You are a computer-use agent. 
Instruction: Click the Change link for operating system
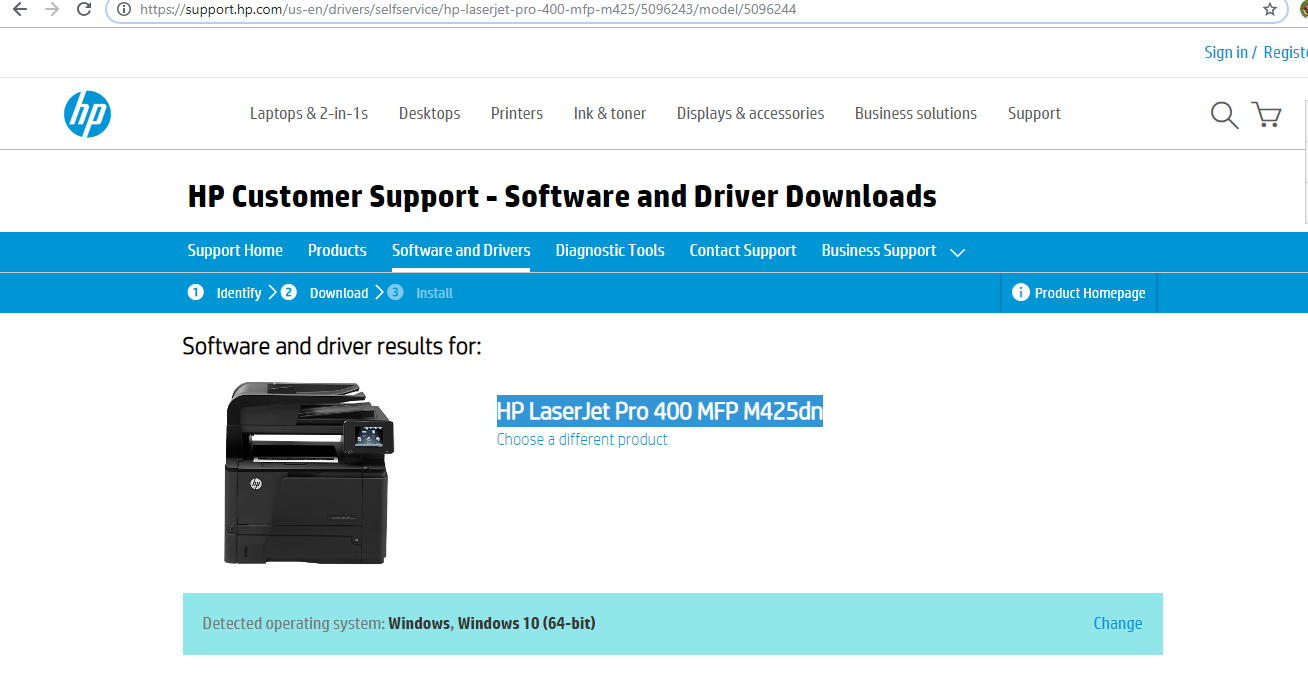(1117, 622)
